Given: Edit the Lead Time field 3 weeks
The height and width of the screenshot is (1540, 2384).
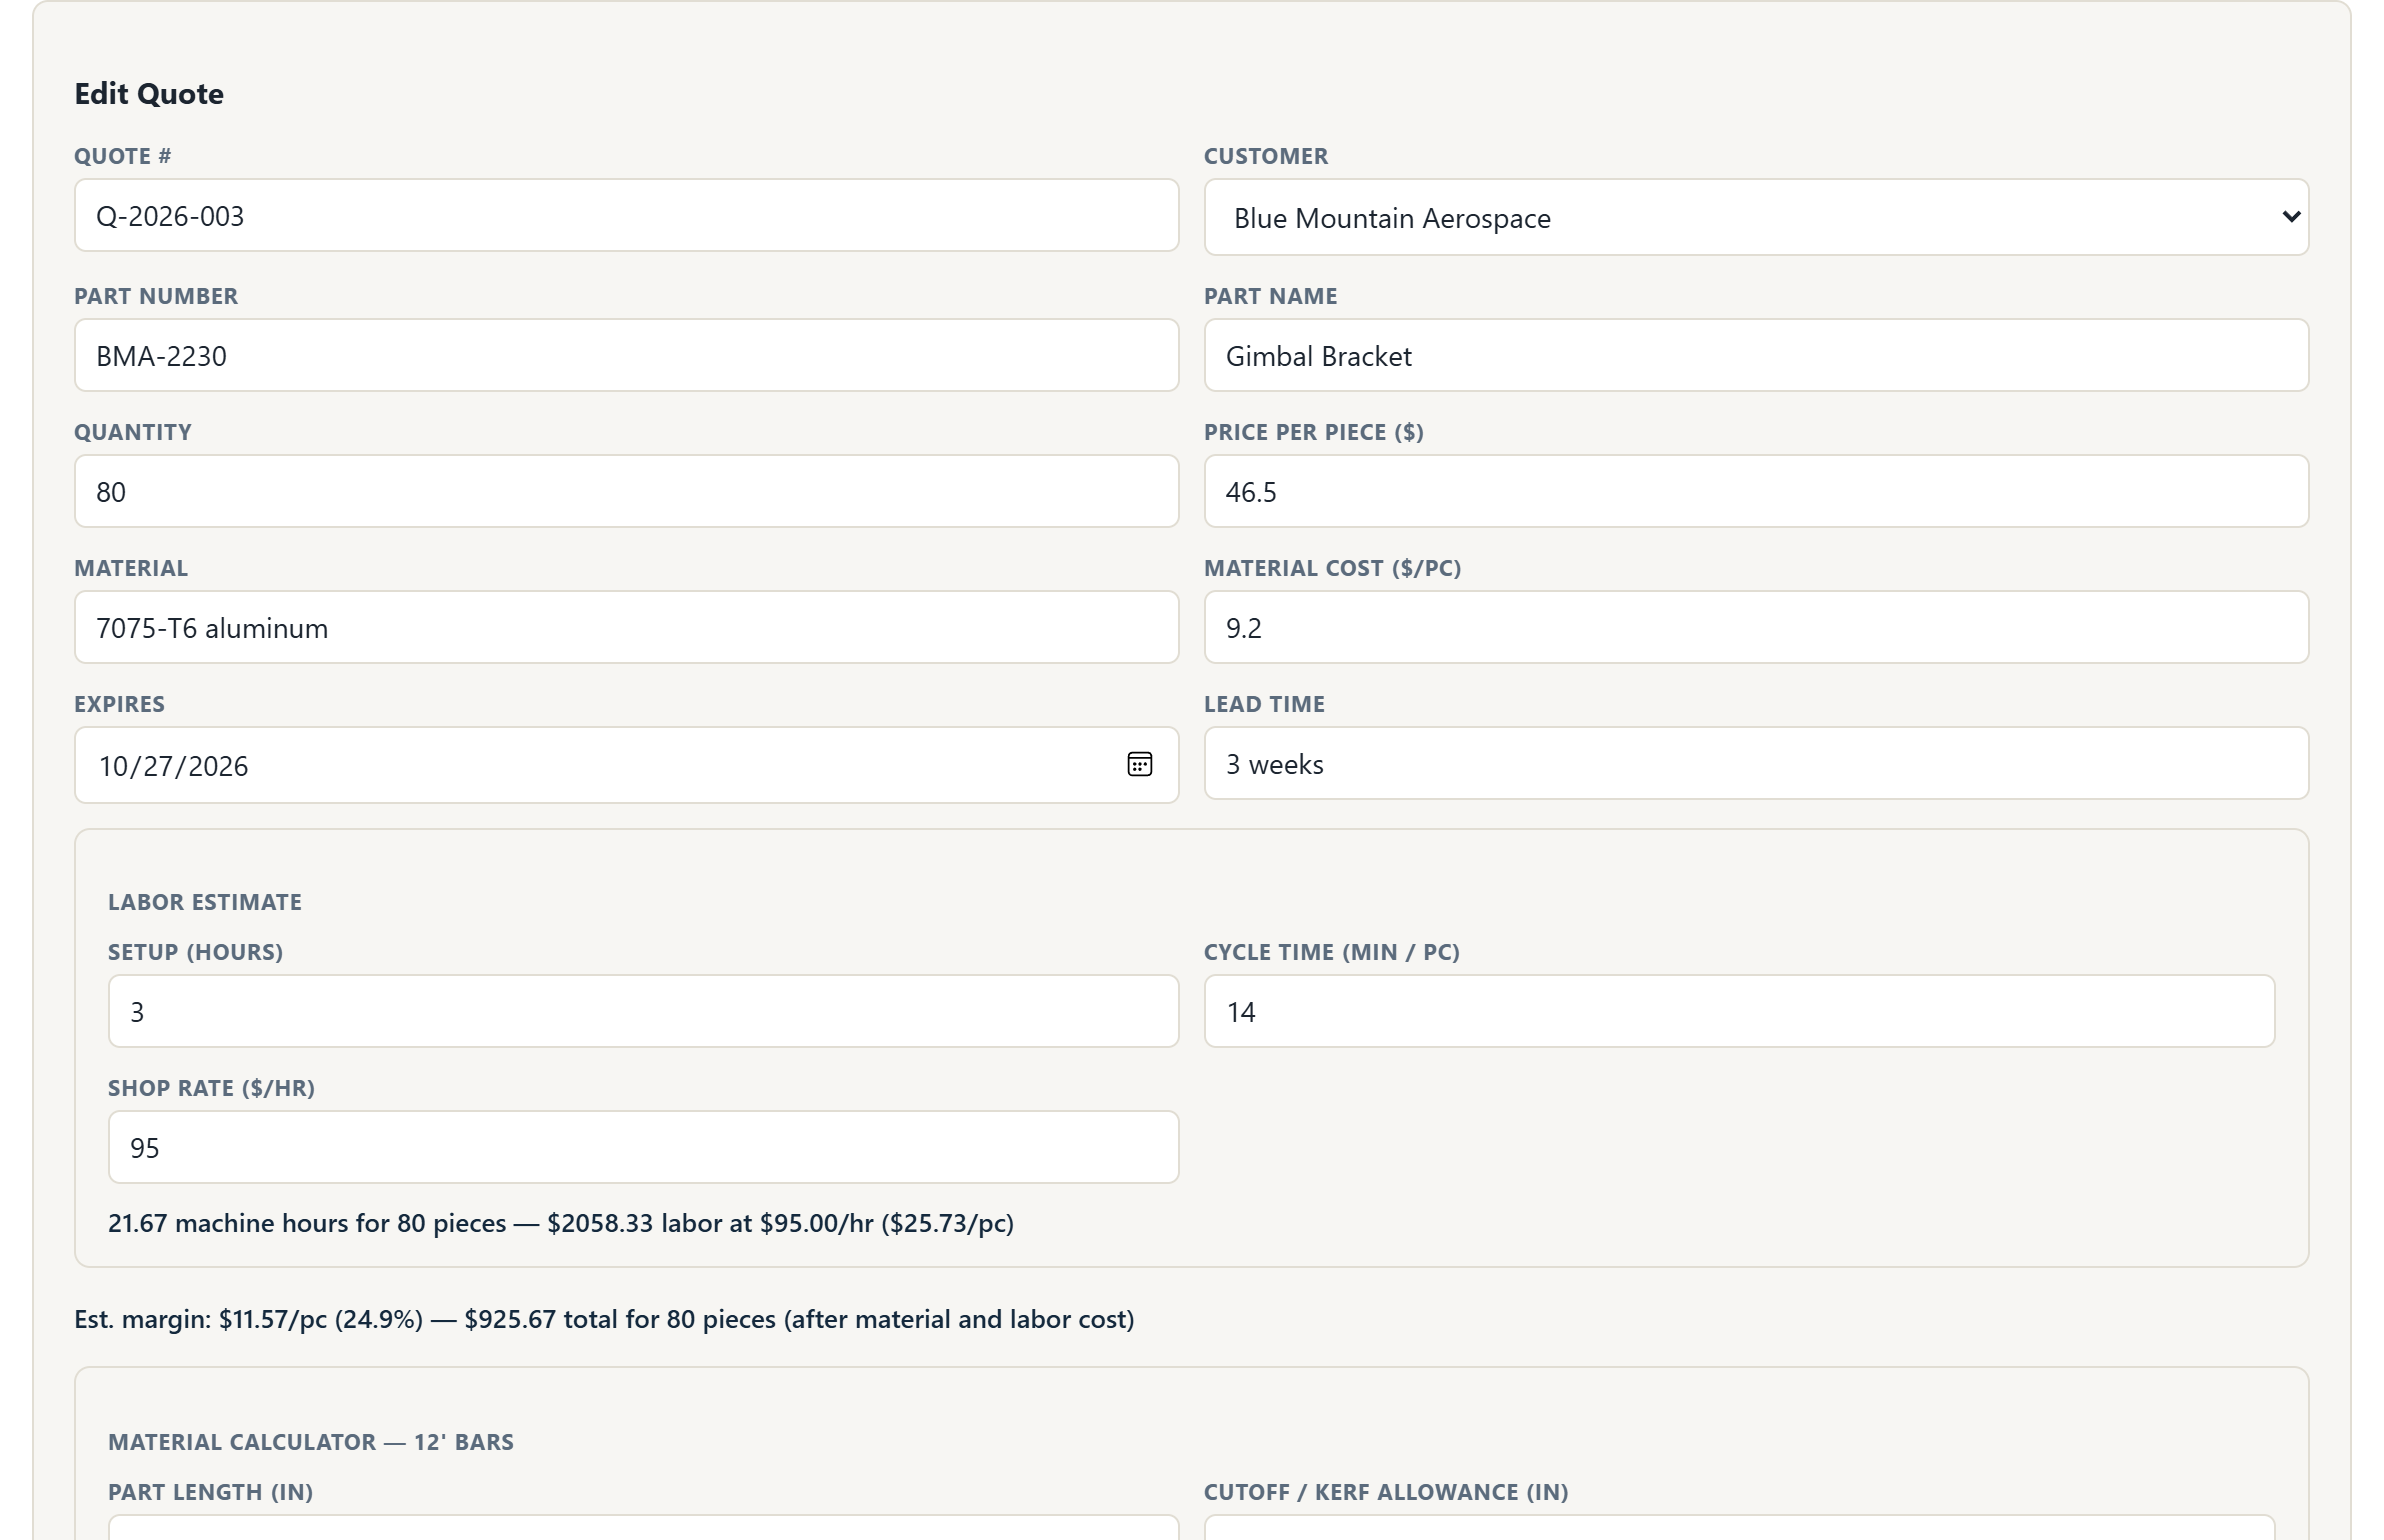Looking at the screenshot, I should [x=1756, y=763].
